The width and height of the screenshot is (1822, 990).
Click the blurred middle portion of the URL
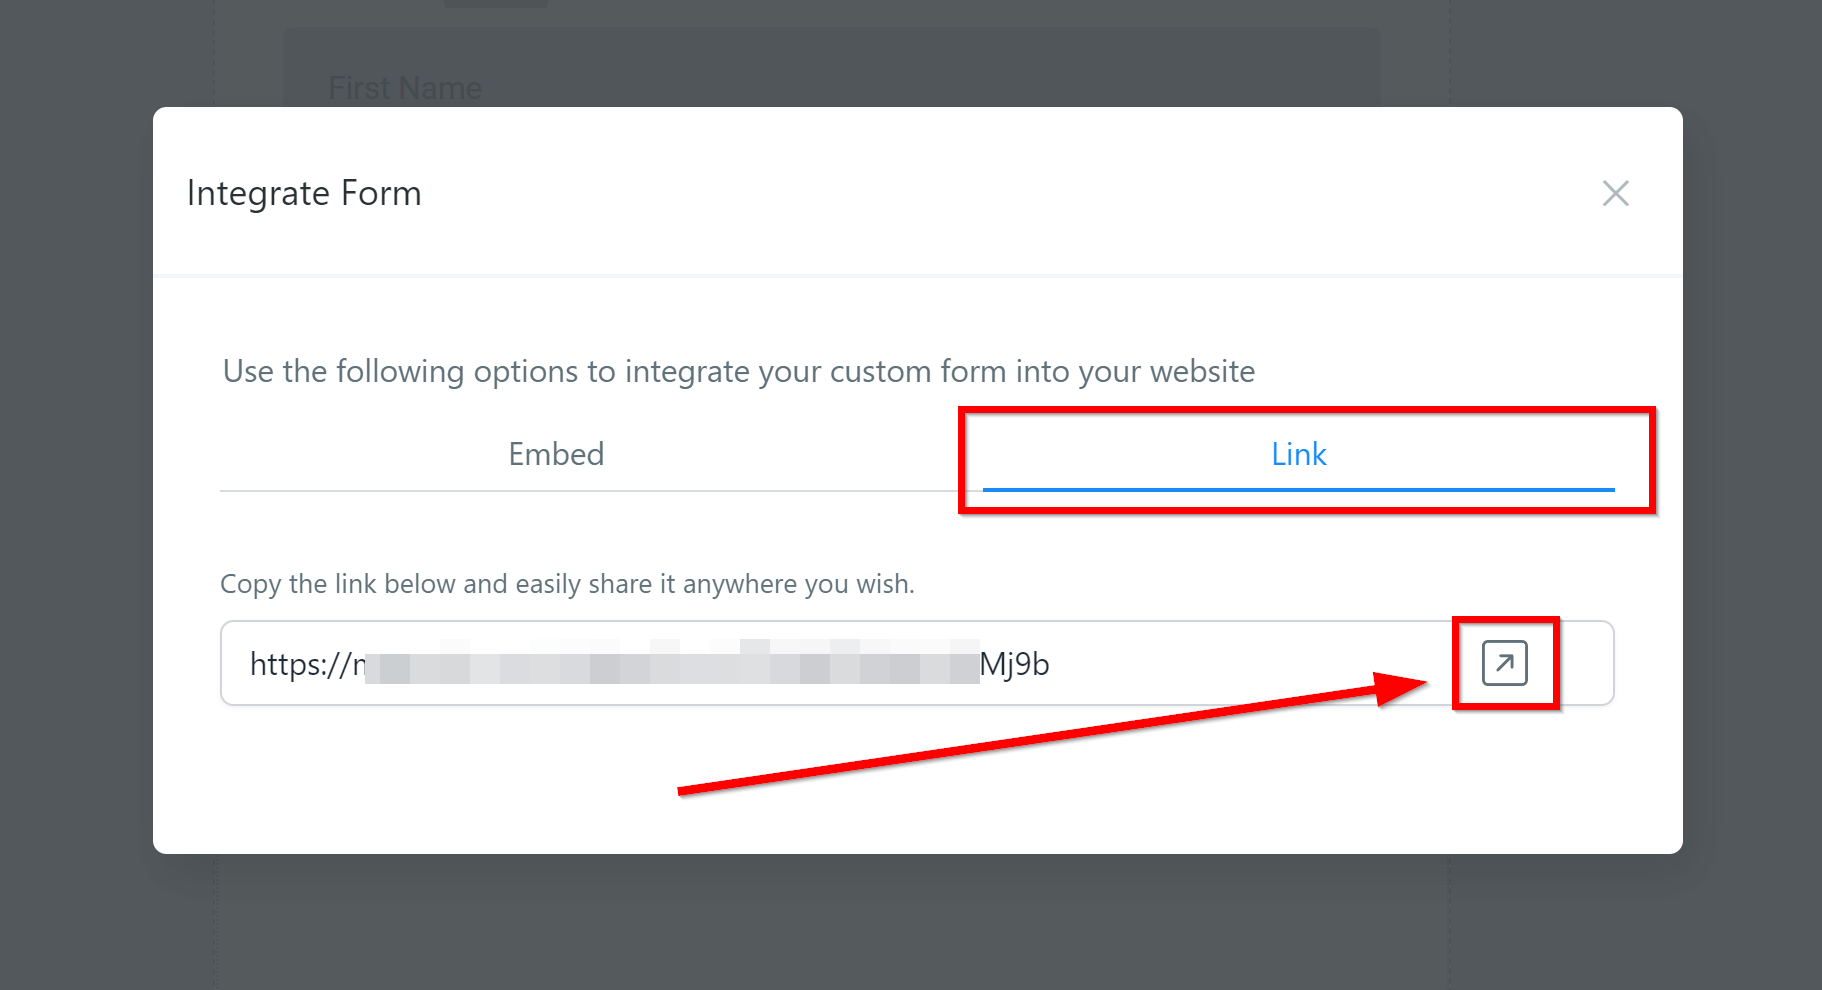[670, 664]
